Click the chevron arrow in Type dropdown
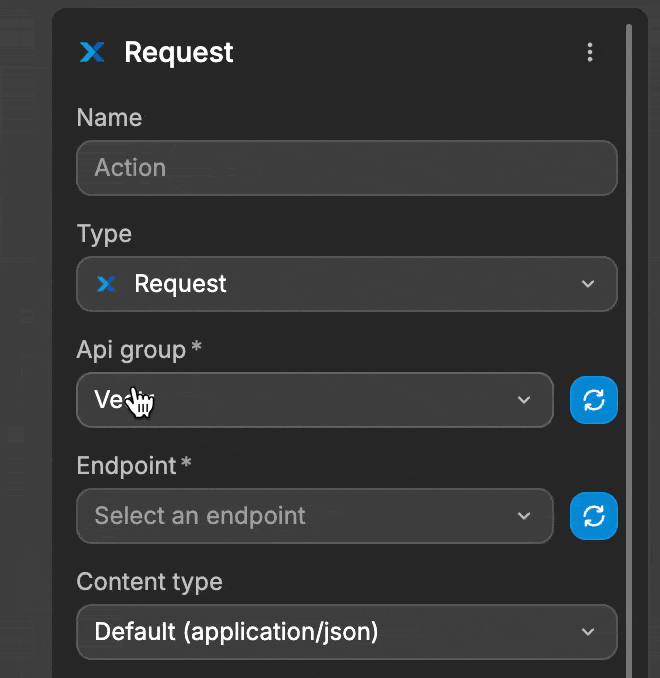 588,284
